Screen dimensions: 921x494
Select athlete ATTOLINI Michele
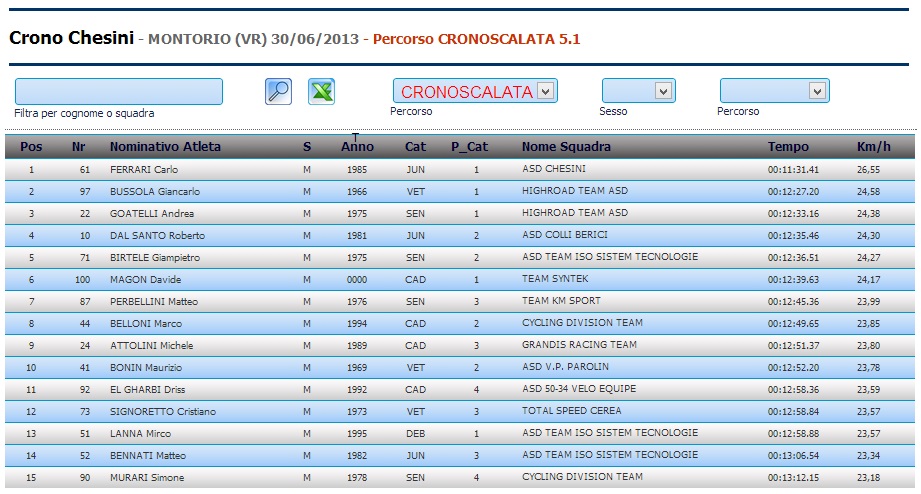152,345
